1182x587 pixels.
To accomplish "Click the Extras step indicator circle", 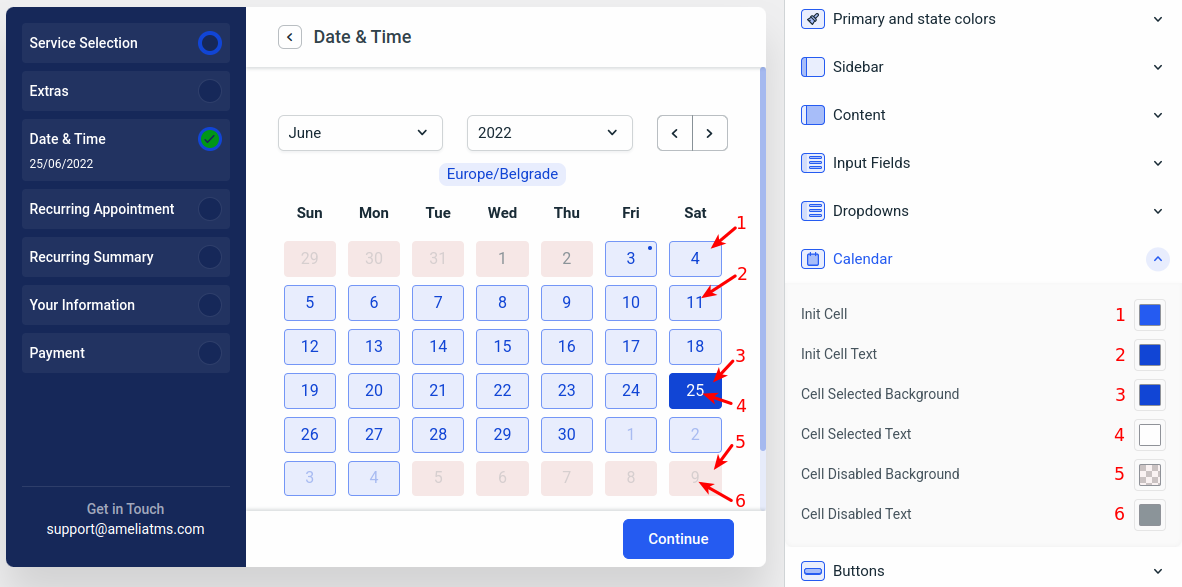I will click(x=209, y=91).
